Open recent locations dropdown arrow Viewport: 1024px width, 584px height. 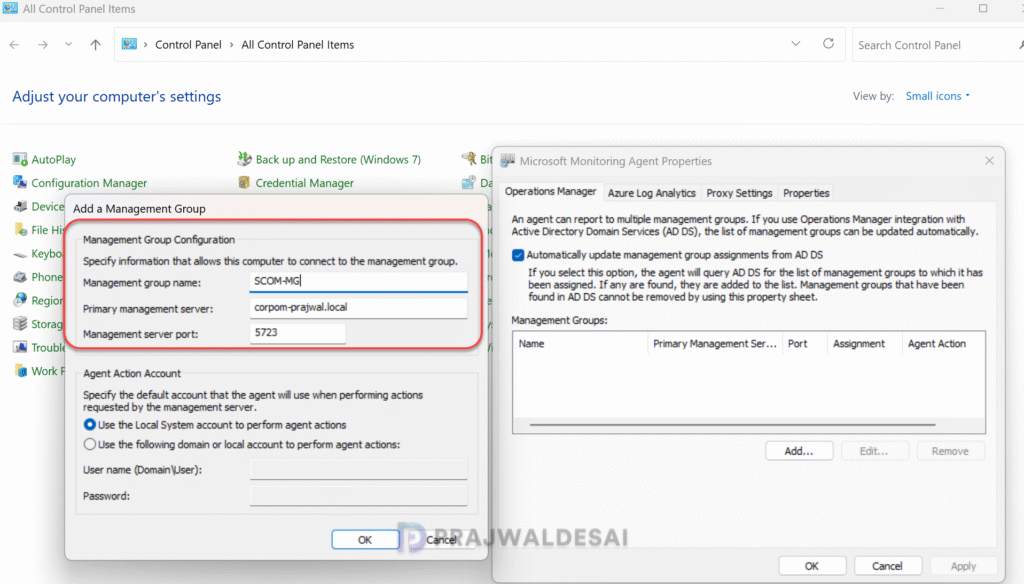coord(69,44)
